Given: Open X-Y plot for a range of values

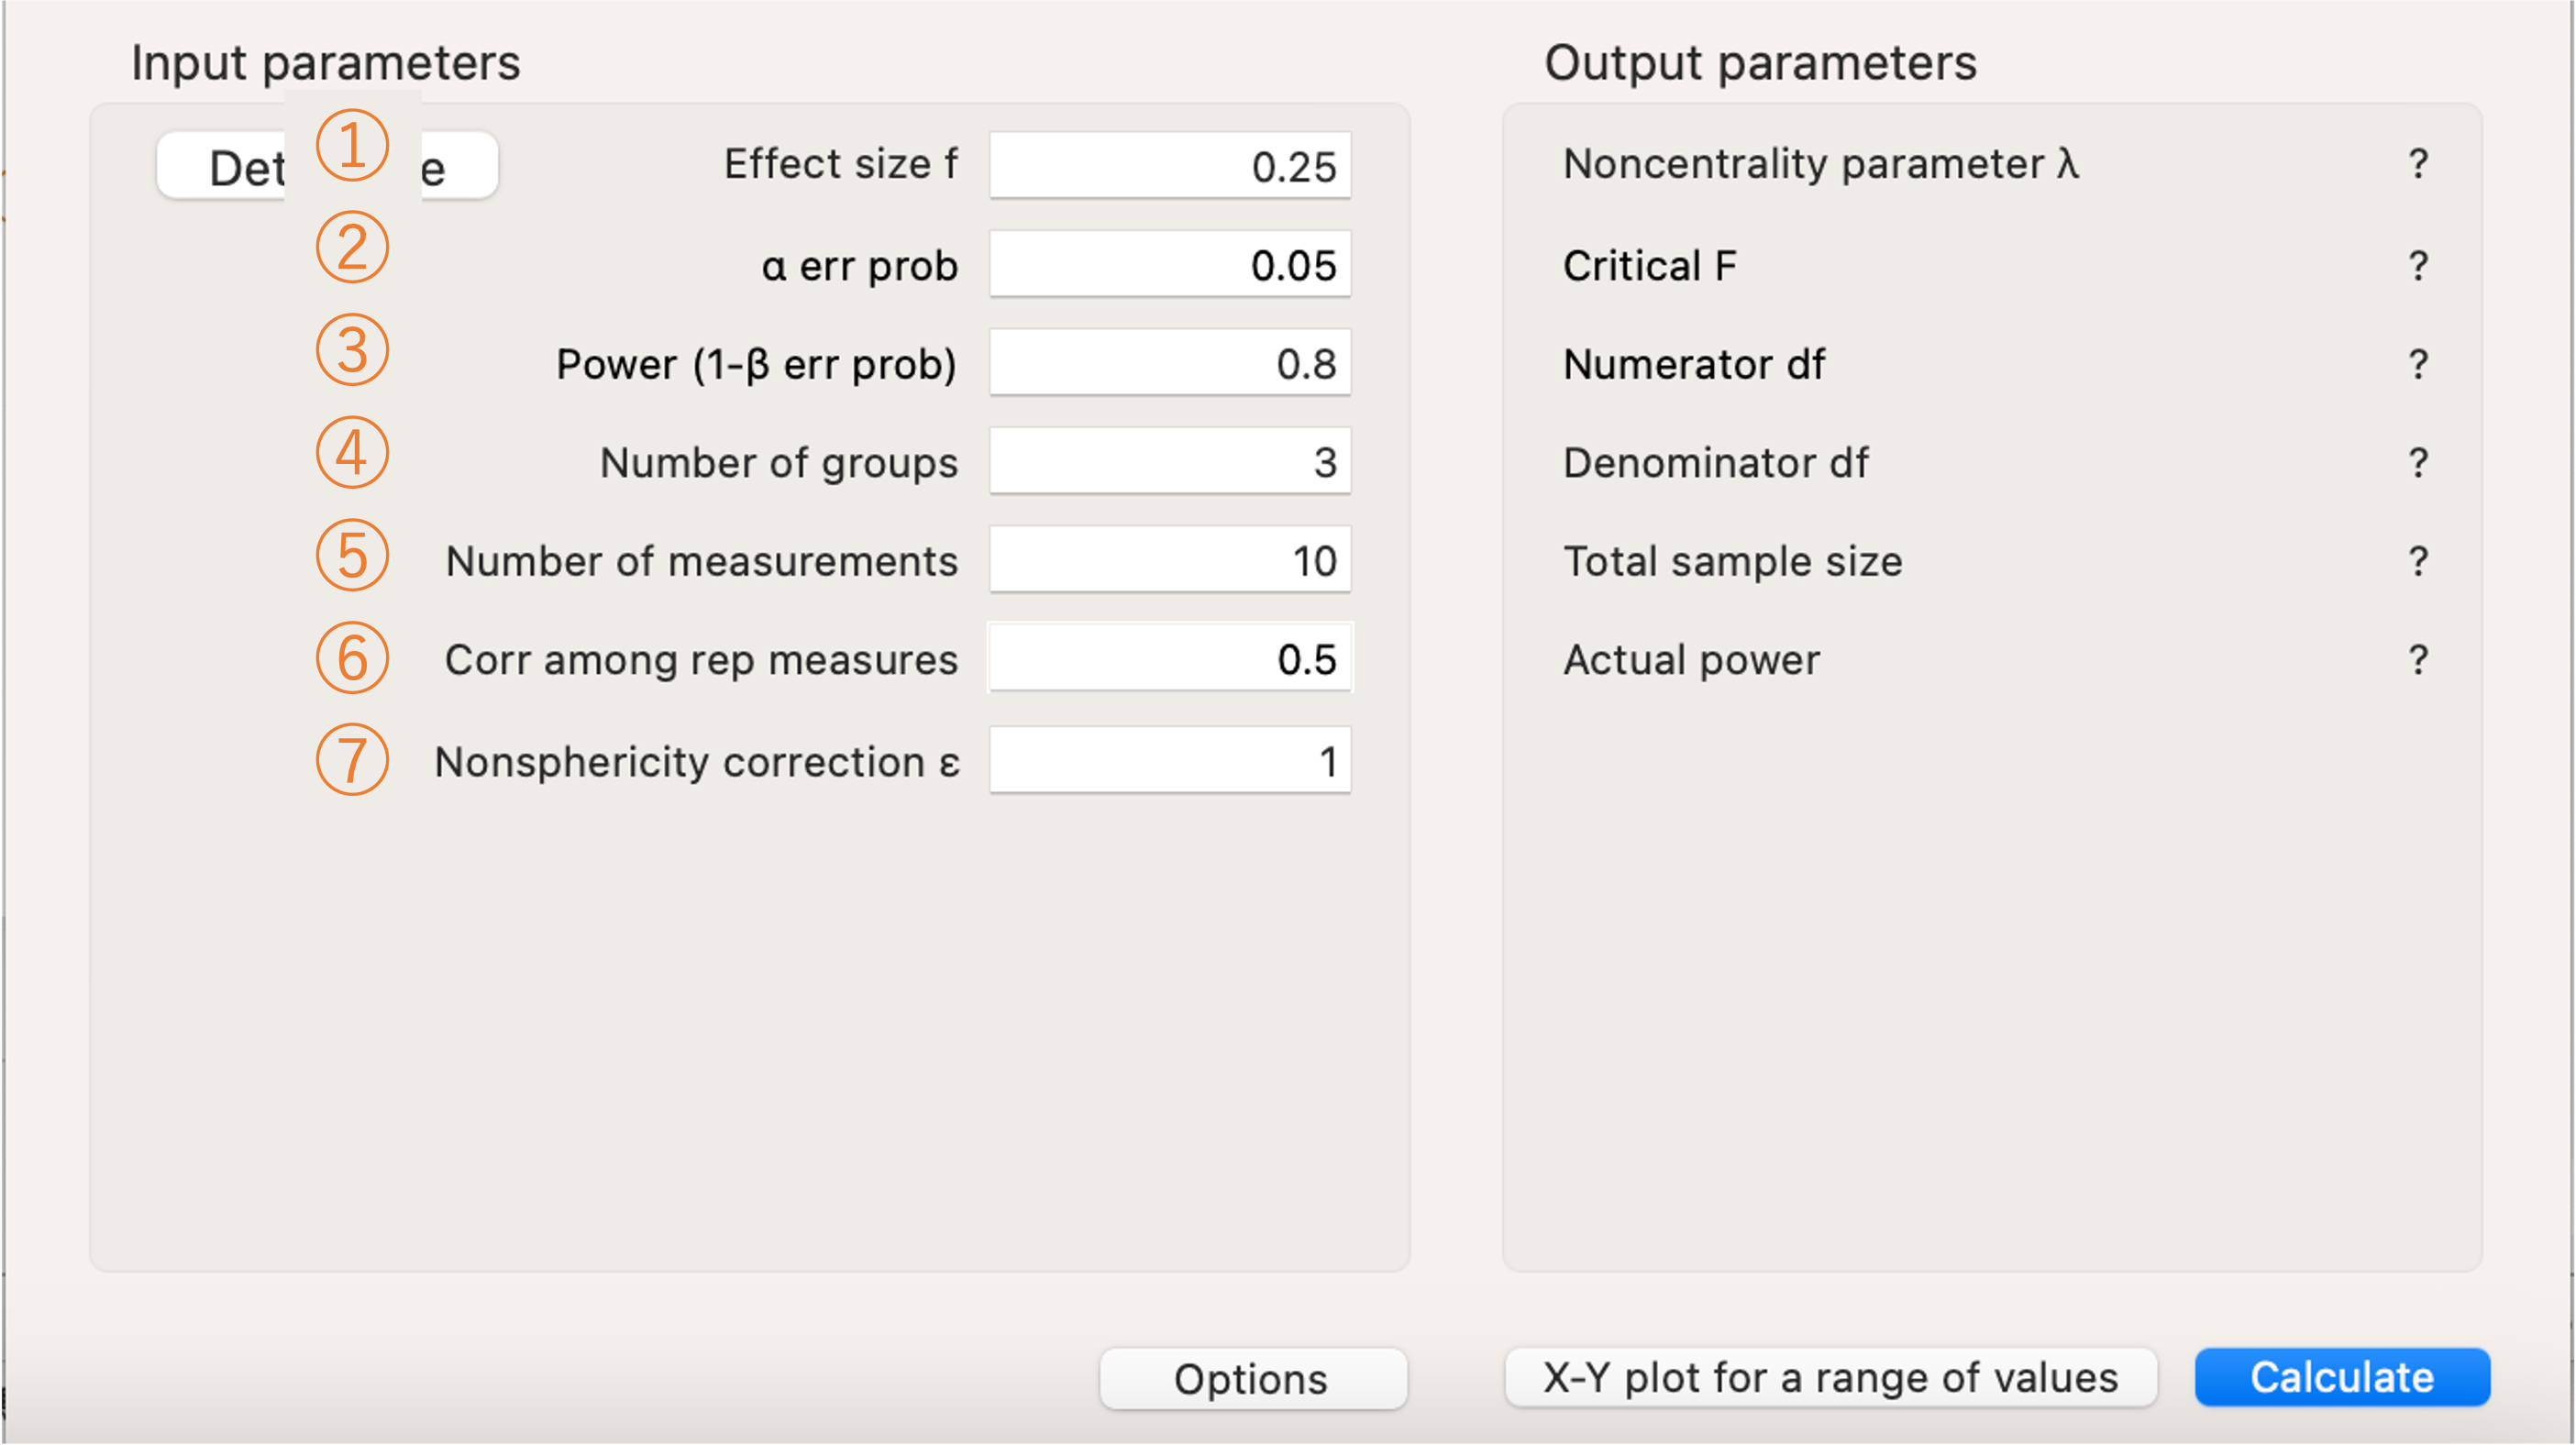Looking at the screenshot, I should point(1830,1378).
